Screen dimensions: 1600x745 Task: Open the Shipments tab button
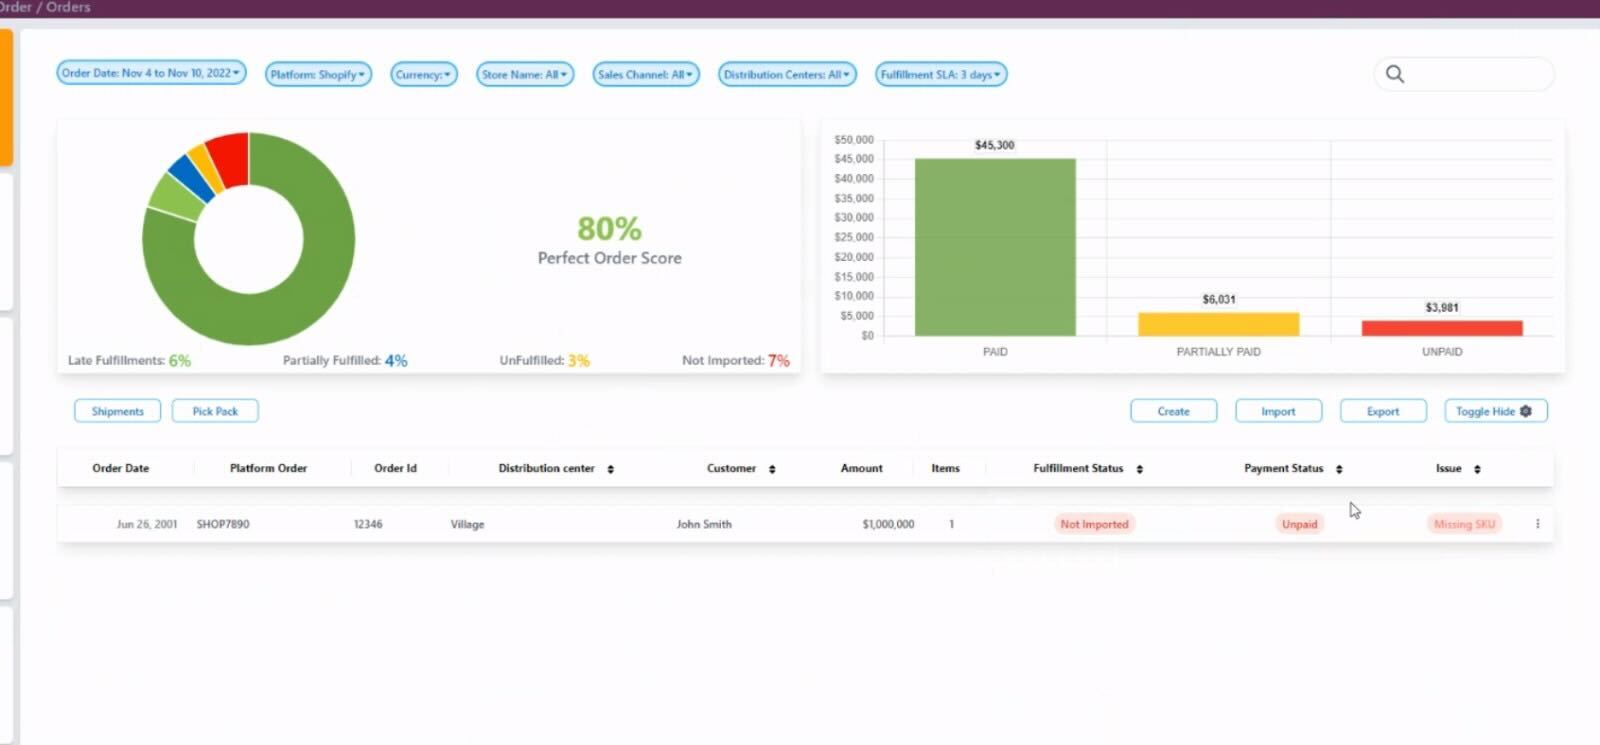click(117, 411)
